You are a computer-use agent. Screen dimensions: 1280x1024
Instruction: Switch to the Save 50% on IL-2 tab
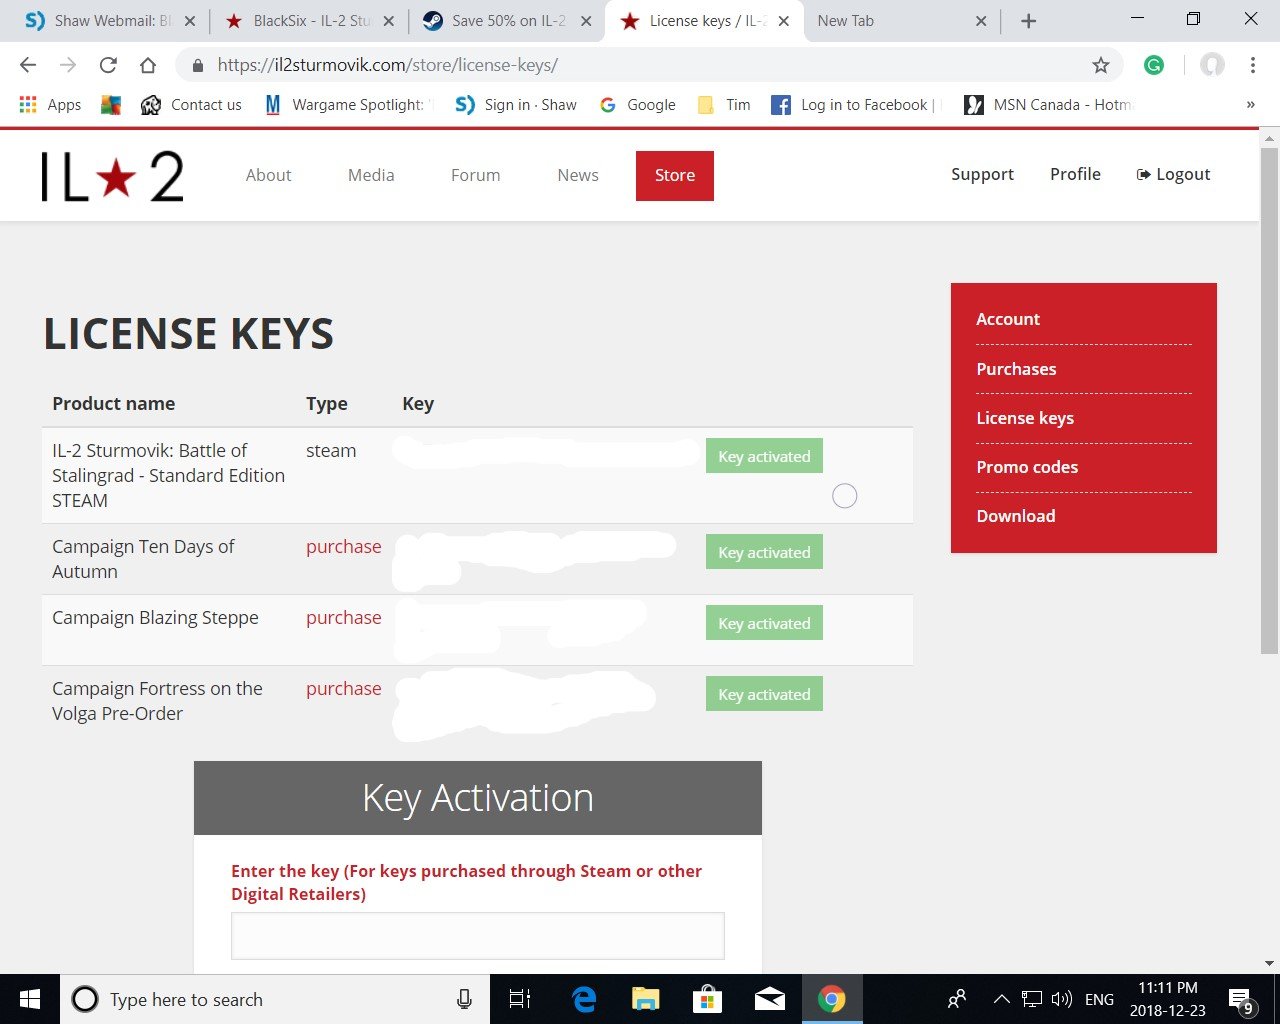(505, 21)
